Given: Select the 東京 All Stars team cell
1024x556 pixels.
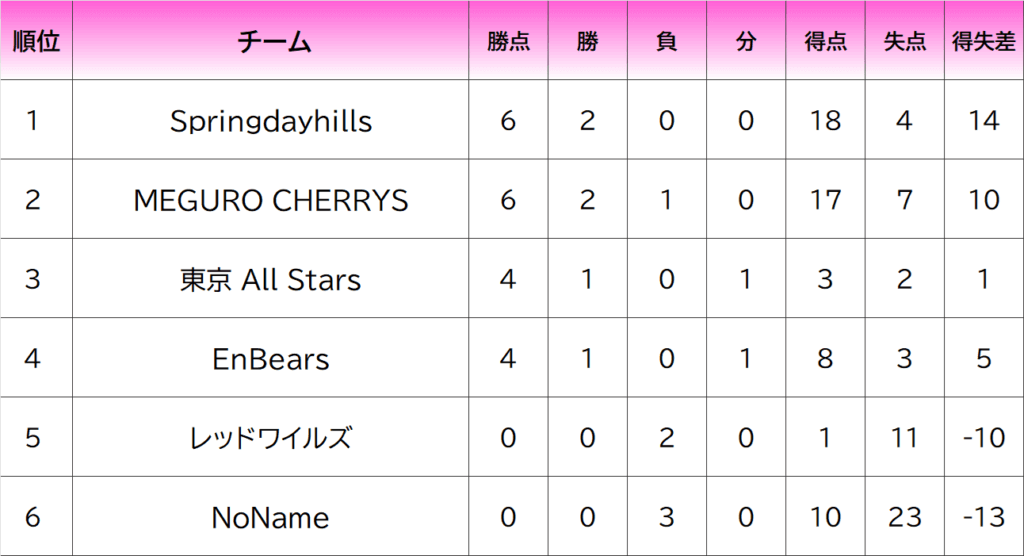Looking at the screenshot, I should point(271,279).
